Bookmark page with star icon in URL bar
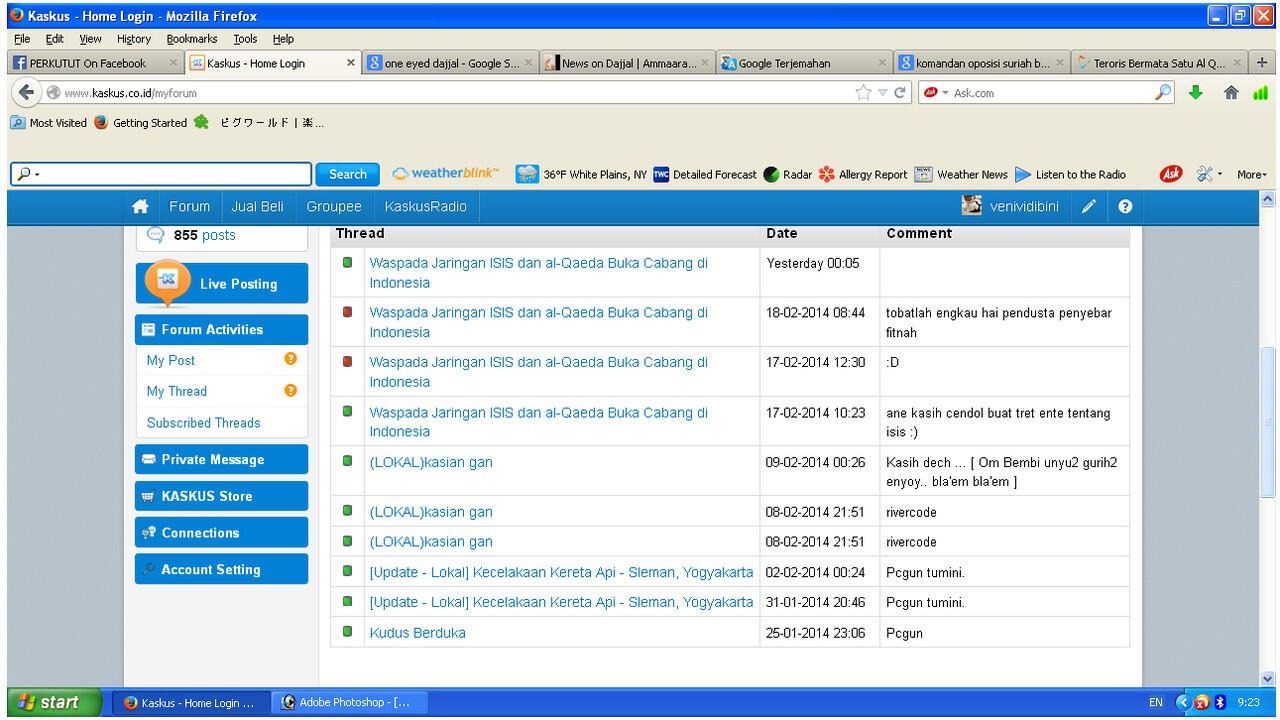Image resolution: width=1280 pixels, height=720 pixels. point(863,92)
